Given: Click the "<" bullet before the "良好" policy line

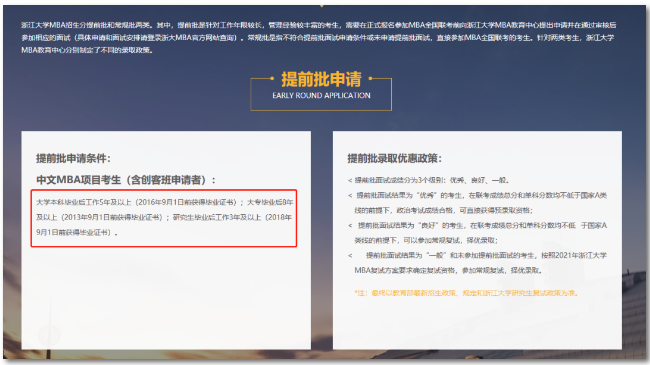Looking at the screenshot, I should tap(350, 226).
